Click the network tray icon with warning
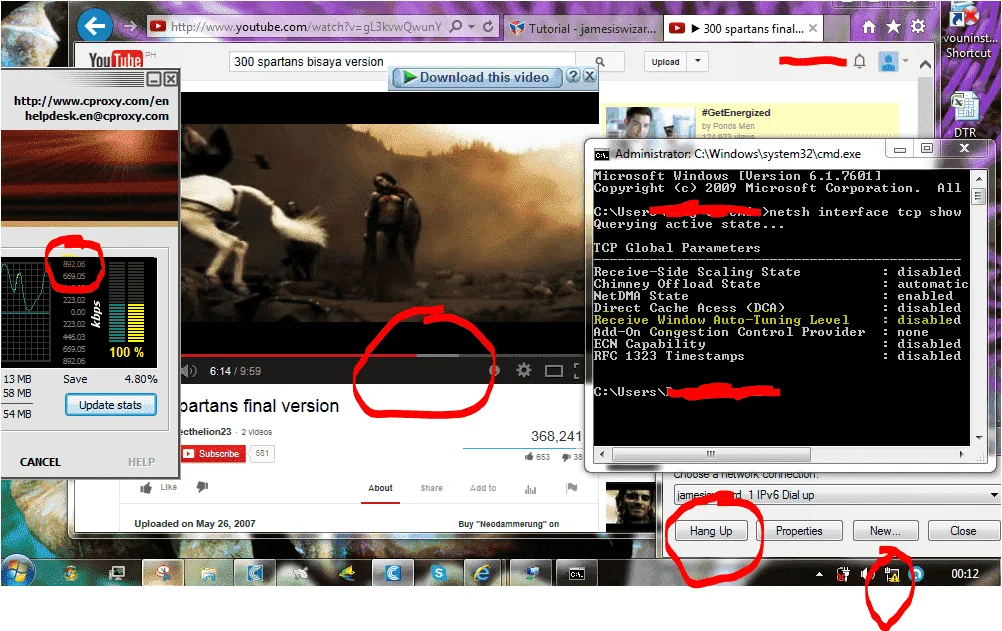Screen dimensions: 1002x631 coord(891,574)
